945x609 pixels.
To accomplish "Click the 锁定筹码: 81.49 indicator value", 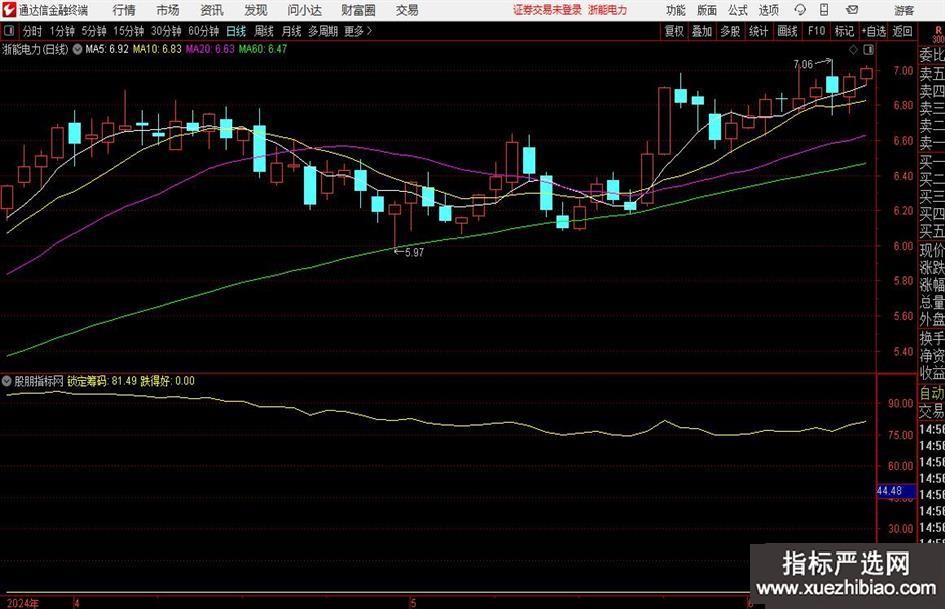I will point(102,381).
